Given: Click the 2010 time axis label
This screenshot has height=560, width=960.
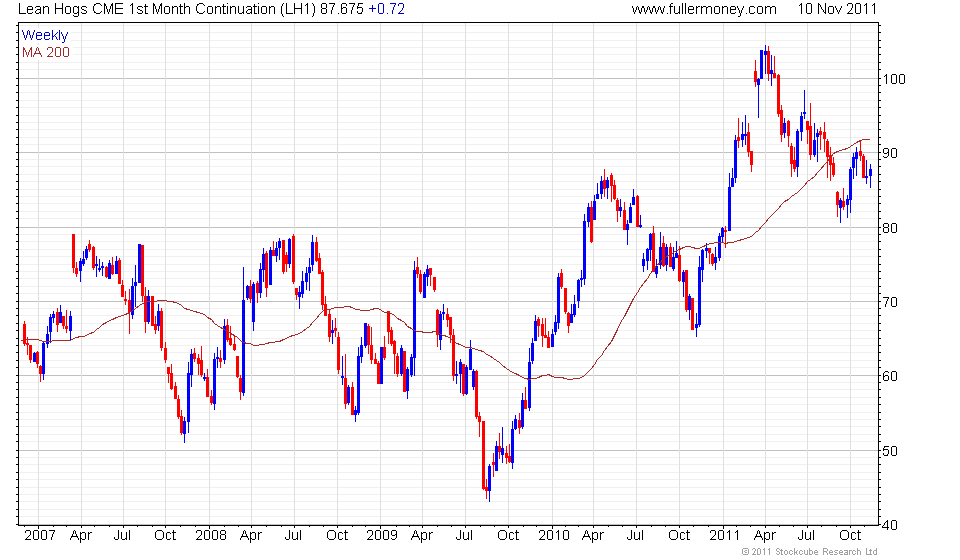Looking at the screenshot, I should pyautogui.click(x=553, y=536).
